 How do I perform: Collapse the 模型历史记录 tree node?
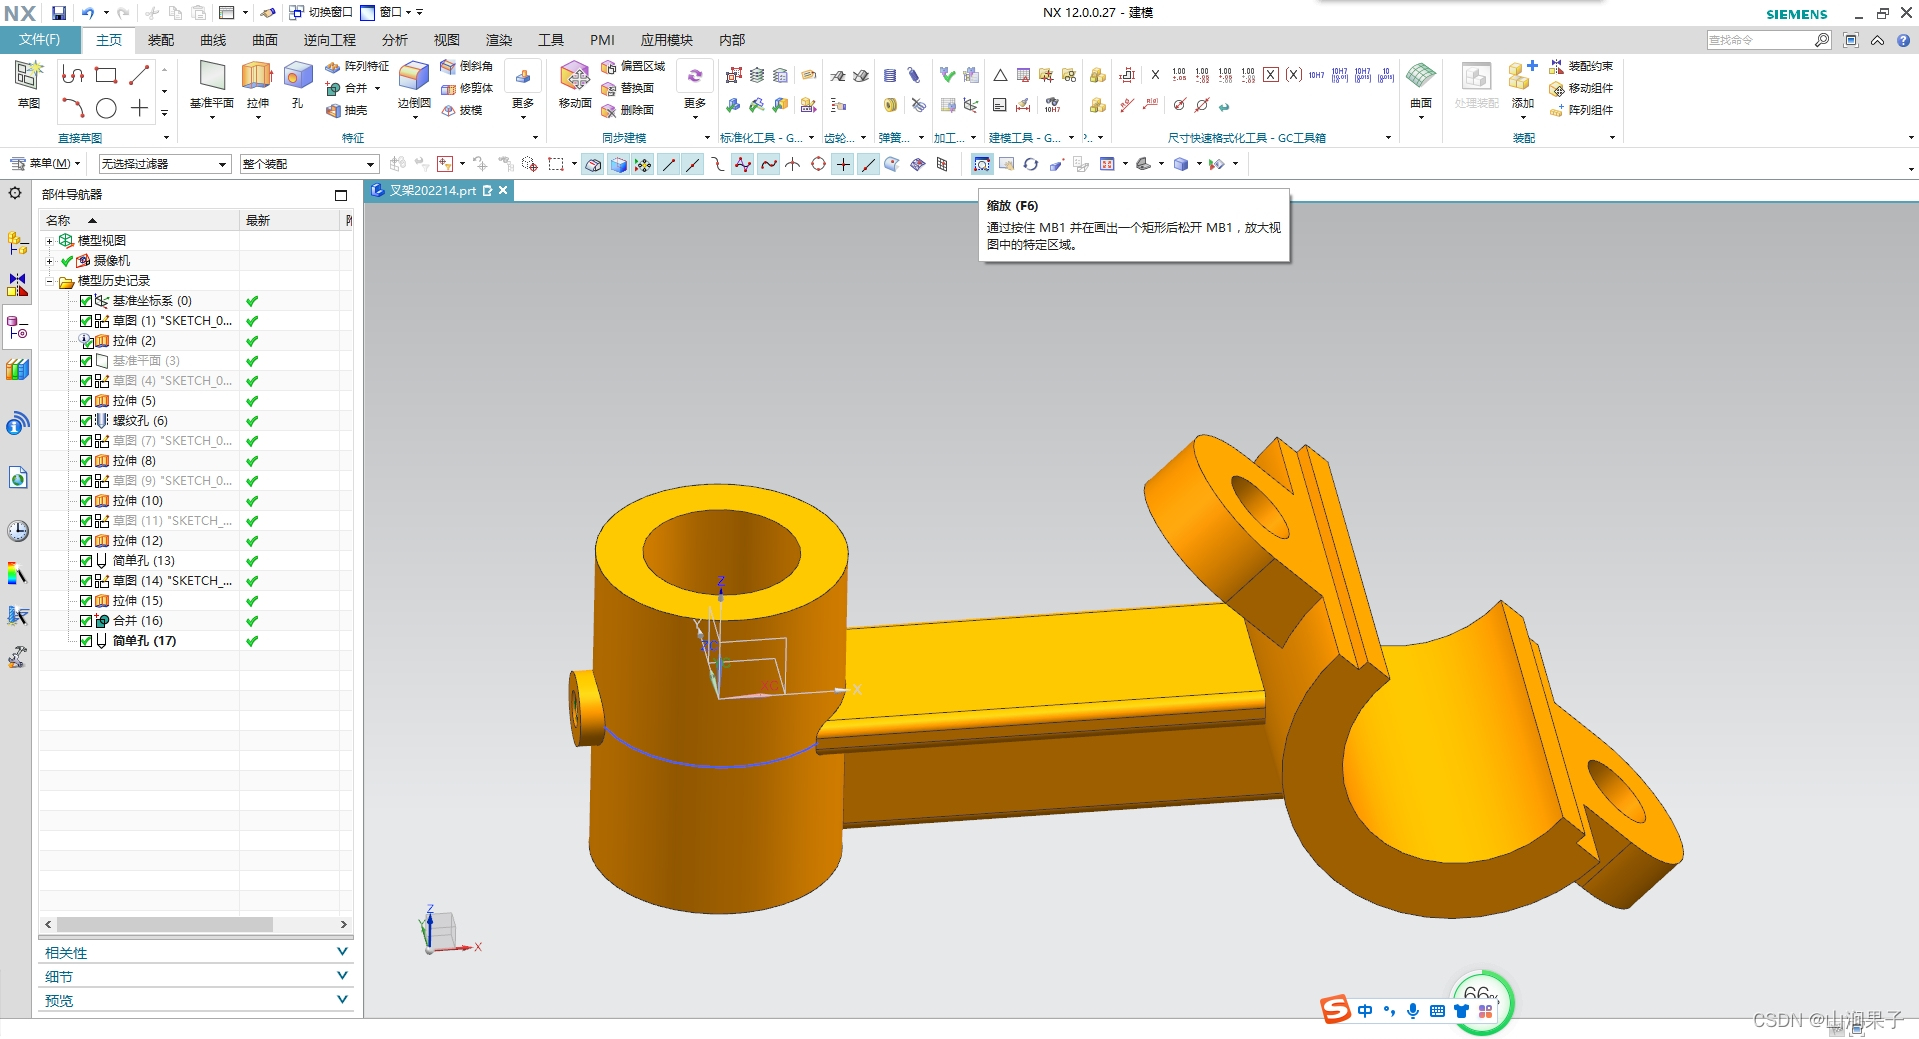49,281
